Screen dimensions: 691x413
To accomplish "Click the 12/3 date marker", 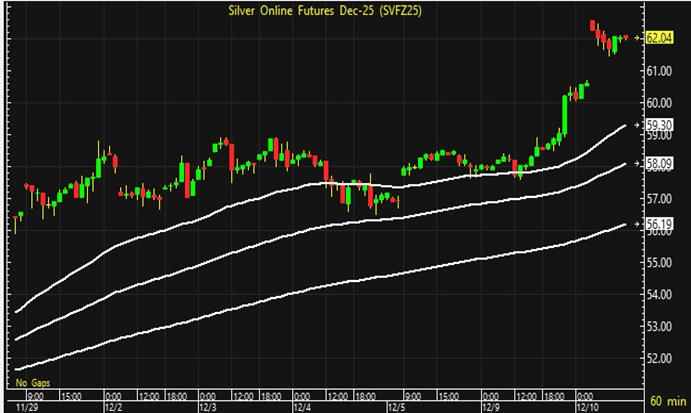I will [207, 406].
